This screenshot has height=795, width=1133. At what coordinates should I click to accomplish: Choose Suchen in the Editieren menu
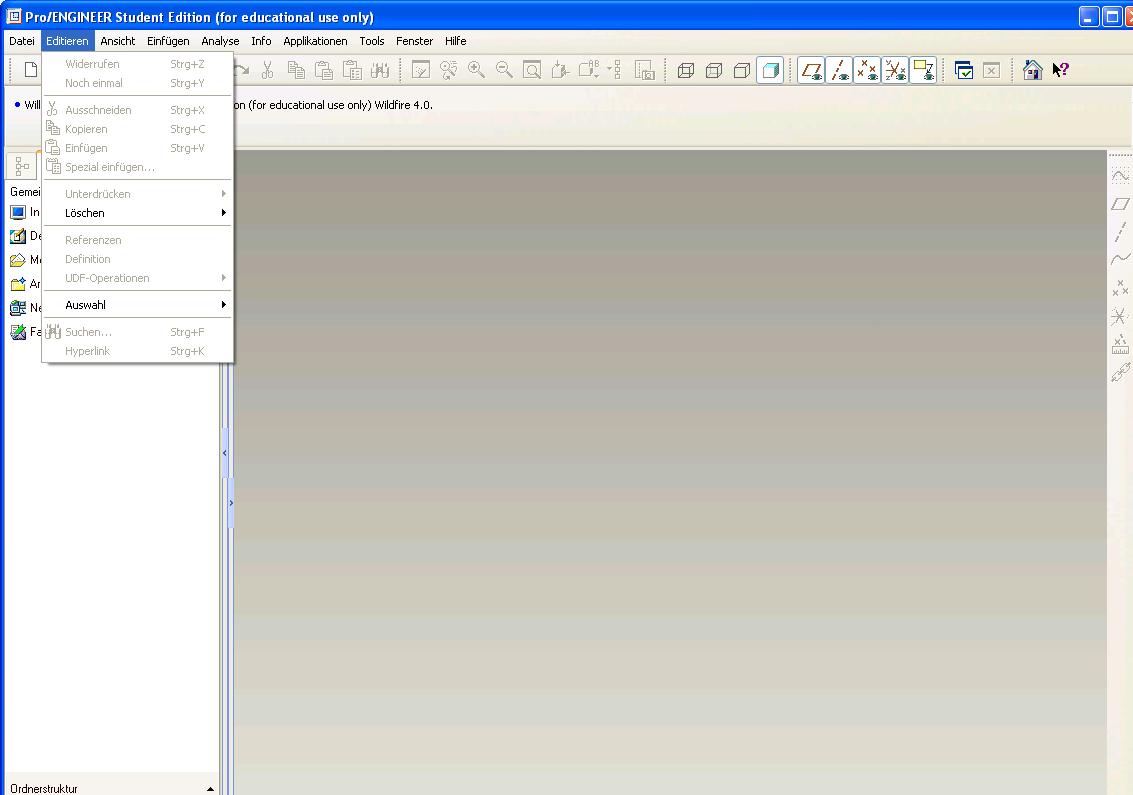coord(137,332)
